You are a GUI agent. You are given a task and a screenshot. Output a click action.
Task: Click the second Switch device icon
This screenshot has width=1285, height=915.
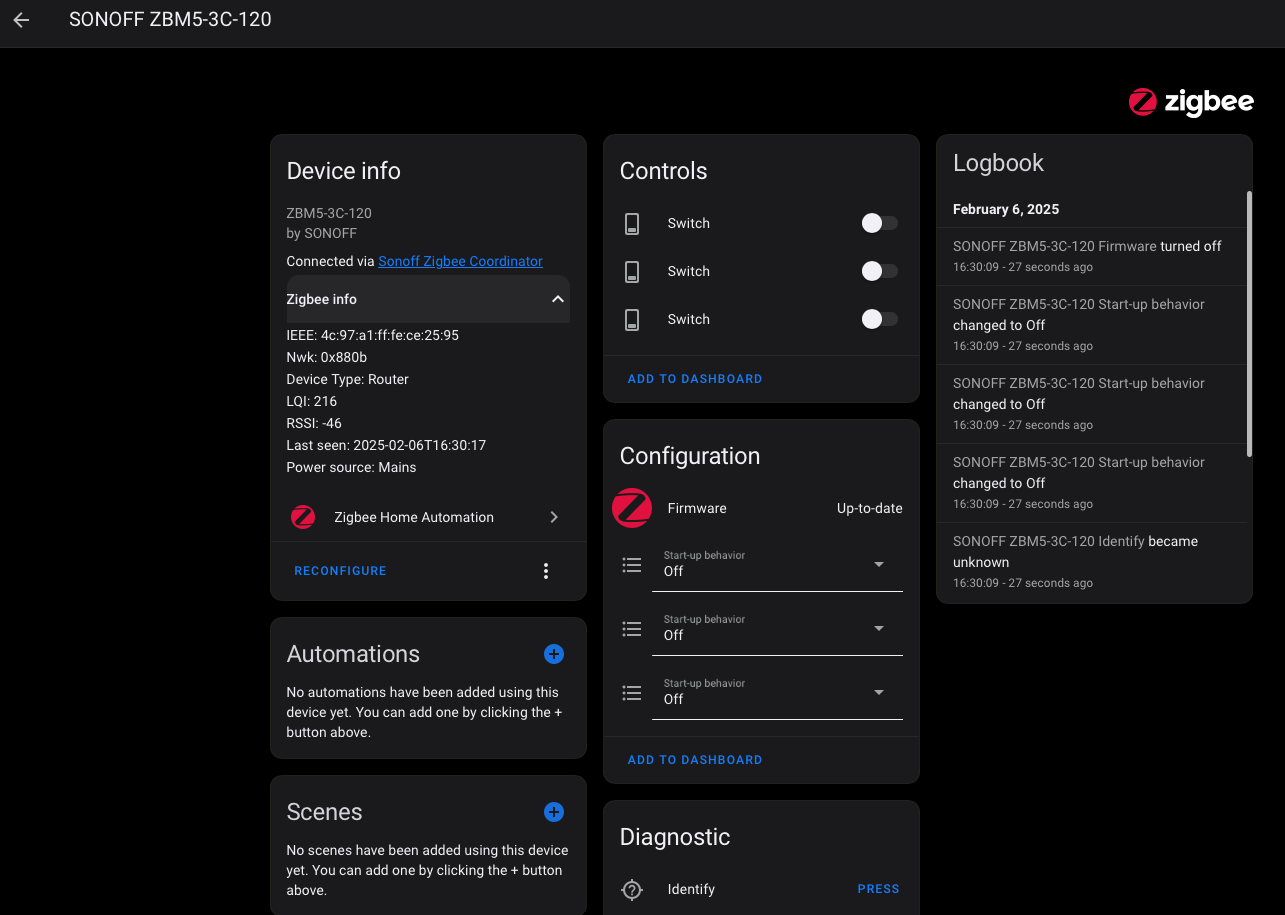point(632,271)
